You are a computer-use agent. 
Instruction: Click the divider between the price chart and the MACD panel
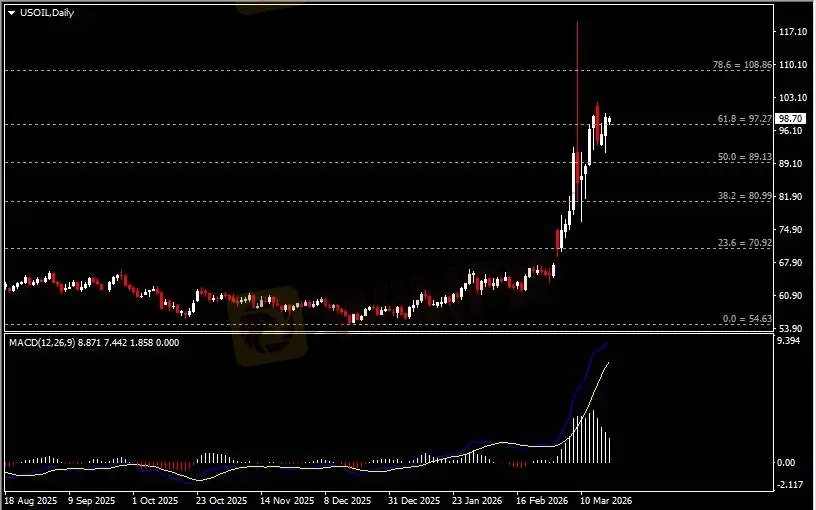[388, 332]
